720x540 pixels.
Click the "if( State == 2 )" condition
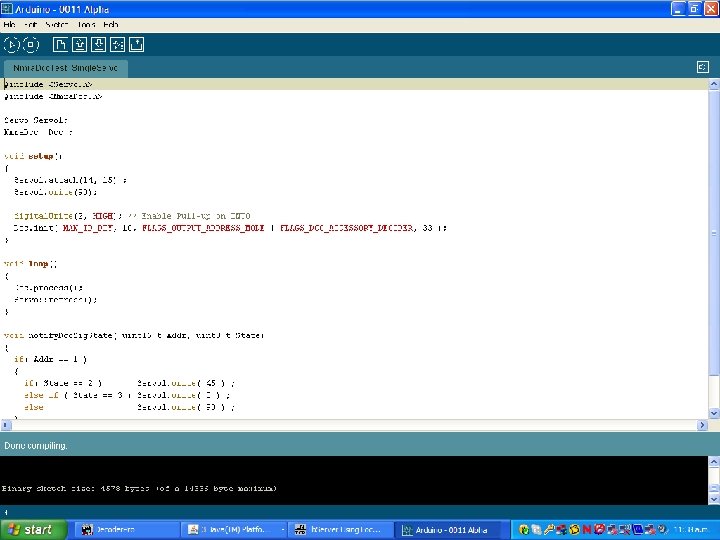63,383
